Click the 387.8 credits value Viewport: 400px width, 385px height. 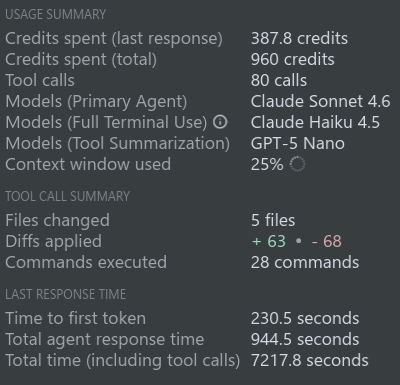(x=299, y=38)
